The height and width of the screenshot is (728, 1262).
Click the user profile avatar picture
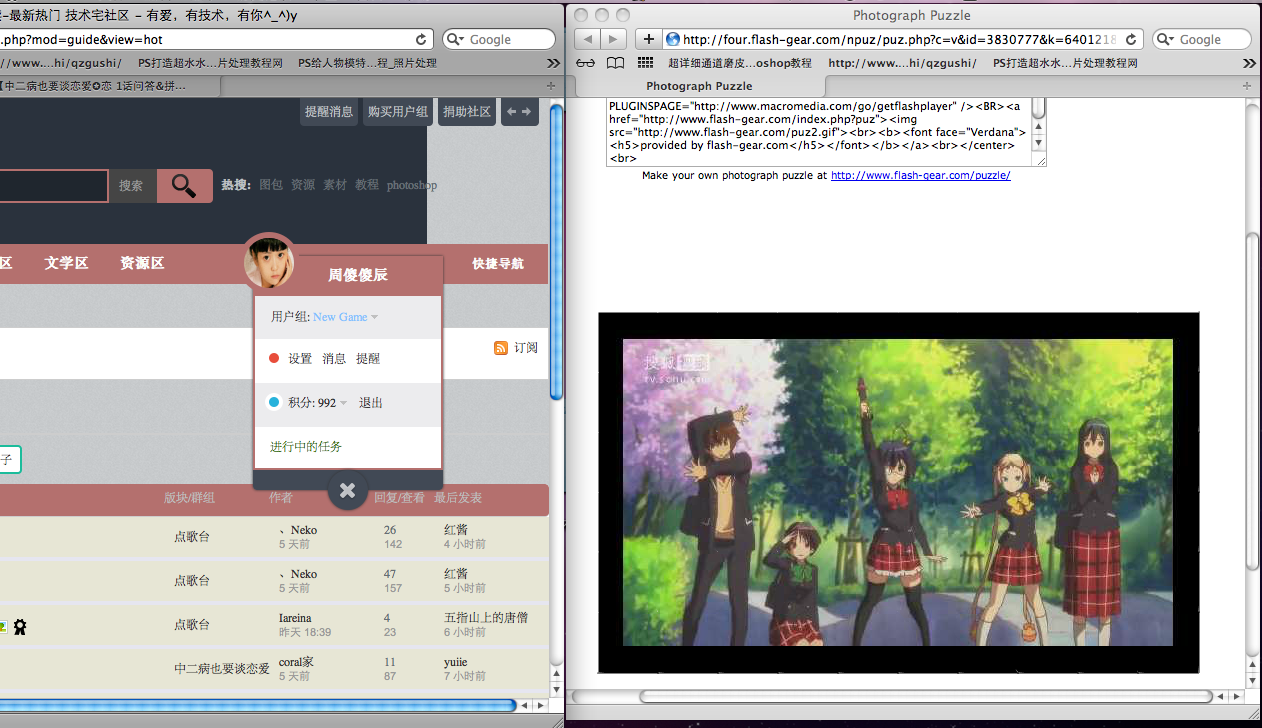click(269, 262)
